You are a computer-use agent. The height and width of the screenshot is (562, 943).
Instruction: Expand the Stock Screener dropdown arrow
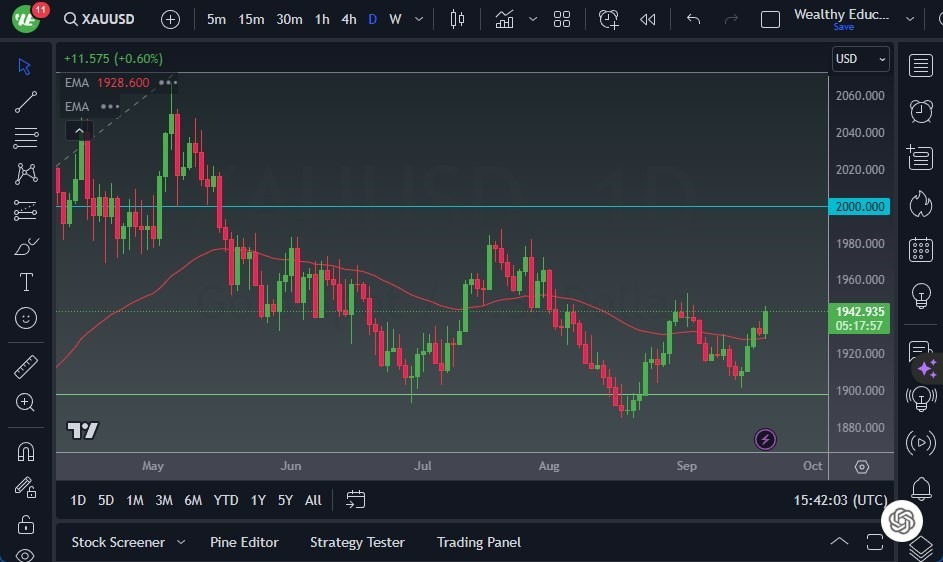pos(181,542)
